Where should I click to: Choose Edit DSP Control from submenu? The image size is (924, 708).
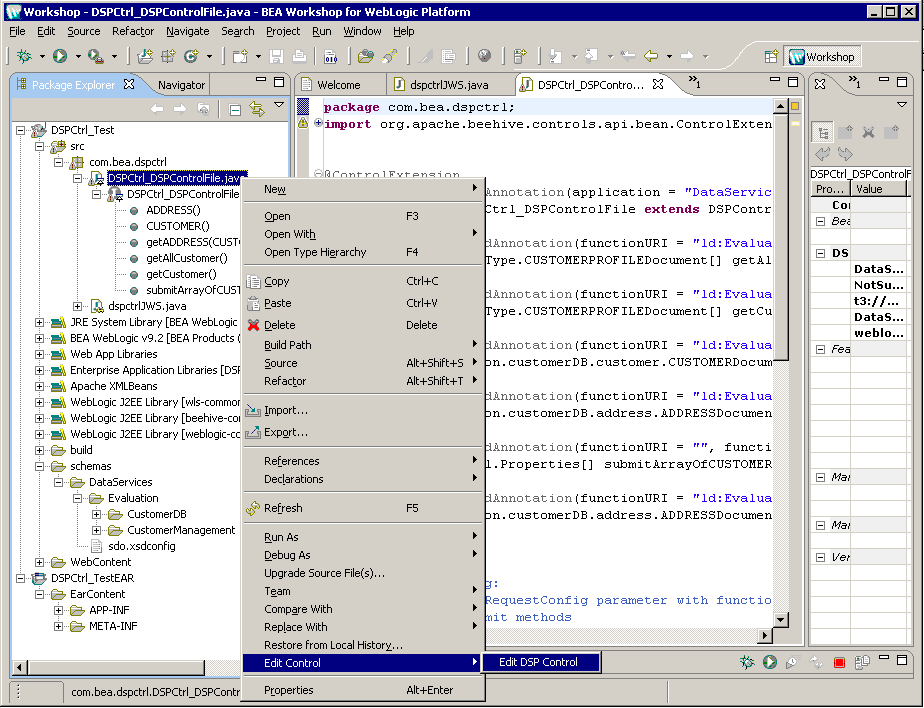[538, 662]
